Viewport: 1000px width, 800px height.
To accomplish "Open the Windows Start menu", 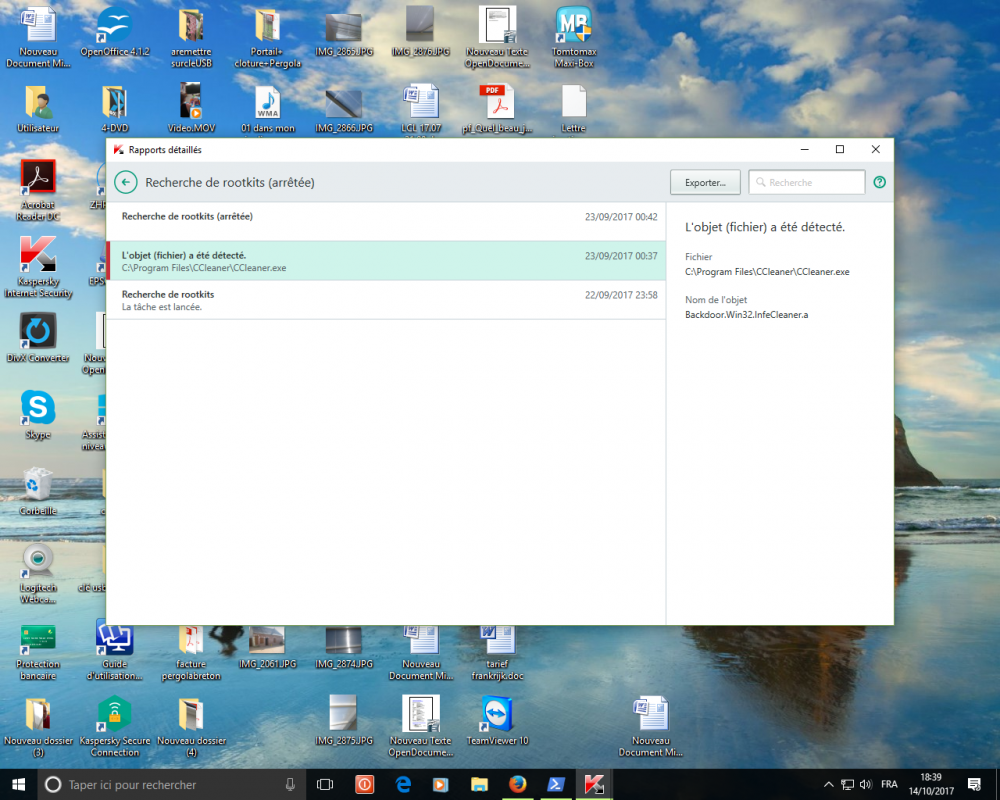I will point(18,784).
